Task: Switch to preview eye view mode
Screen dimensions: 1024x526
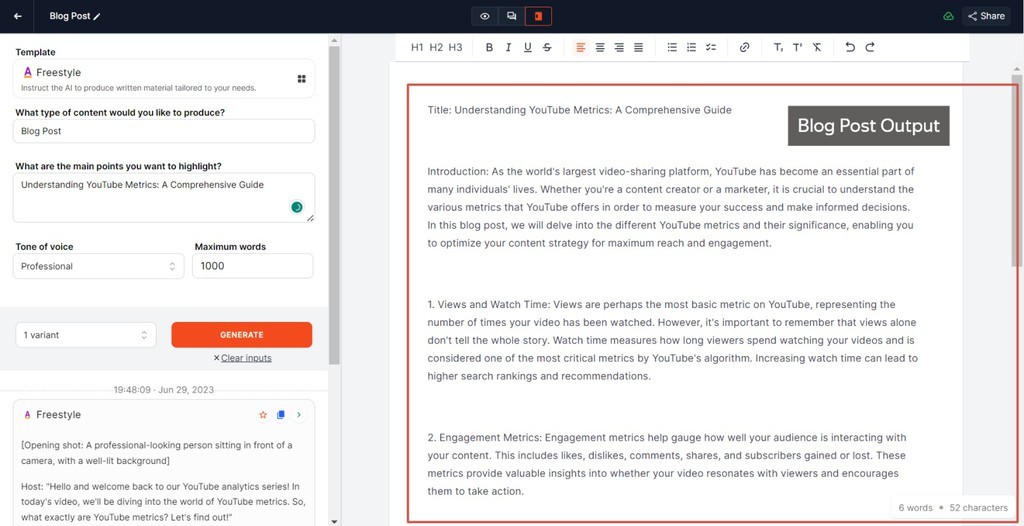Action: click(x=485, y=16)
